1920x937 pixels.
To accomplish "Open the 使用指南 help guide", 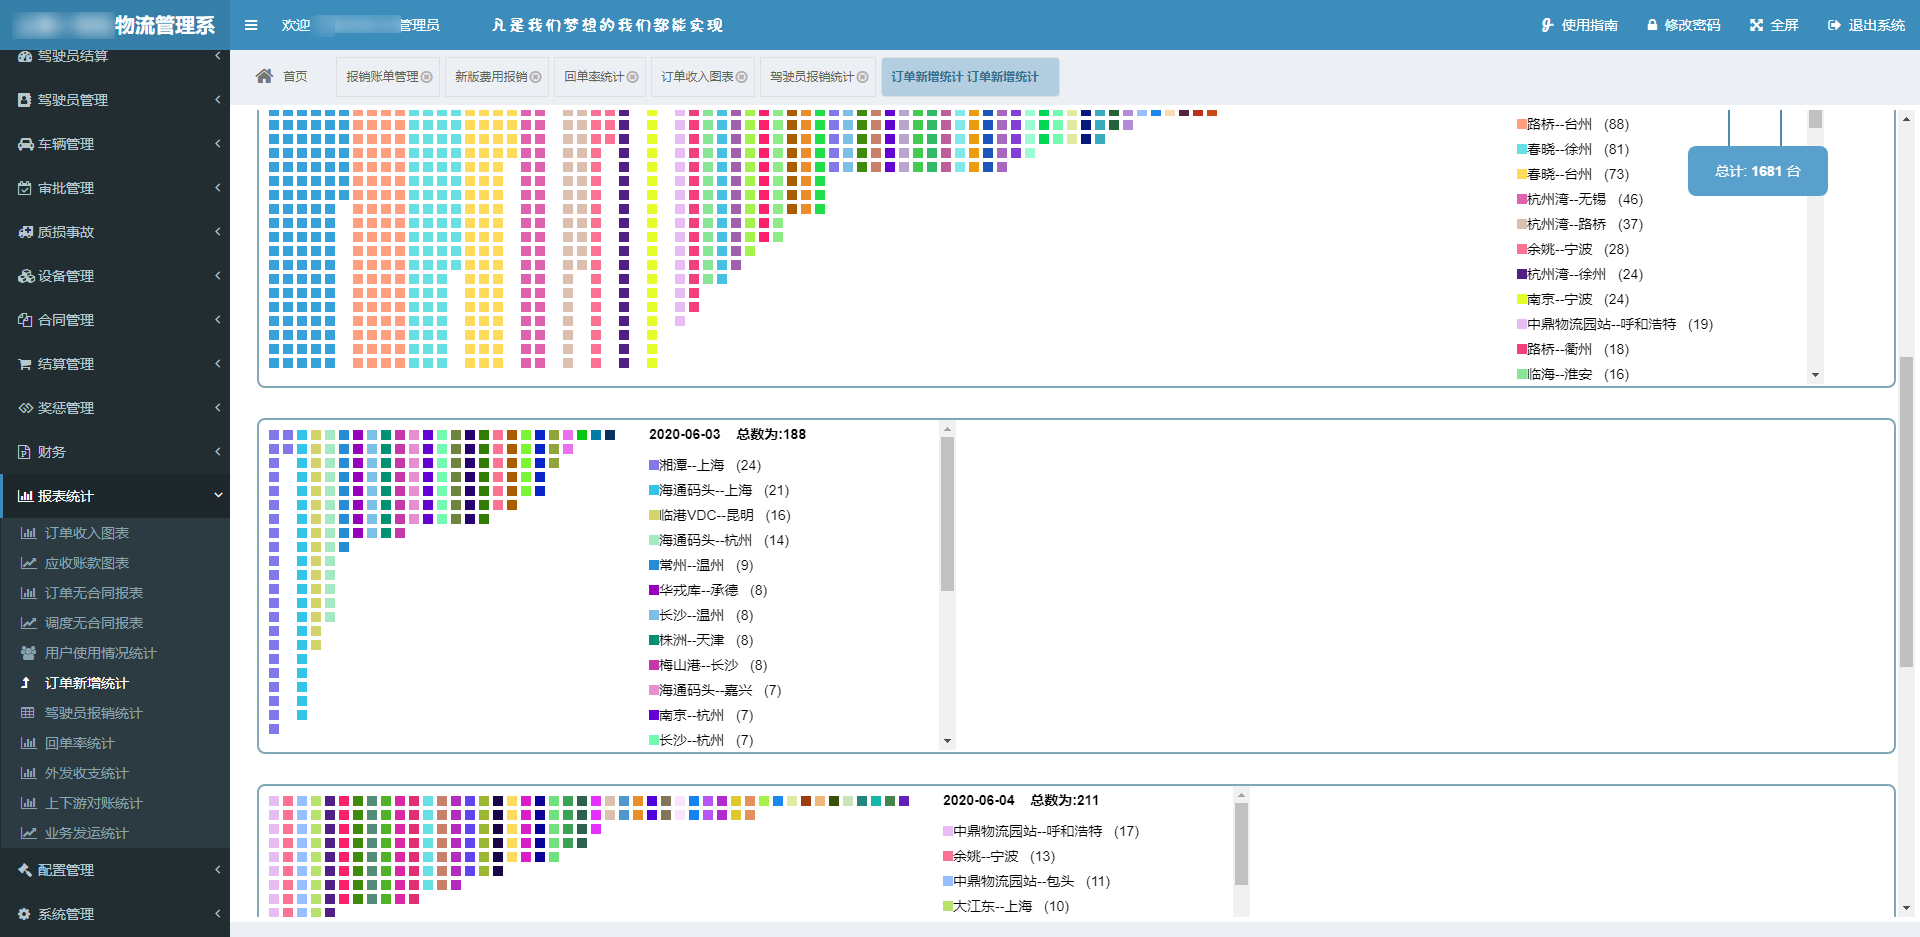I will (1579, 25).
